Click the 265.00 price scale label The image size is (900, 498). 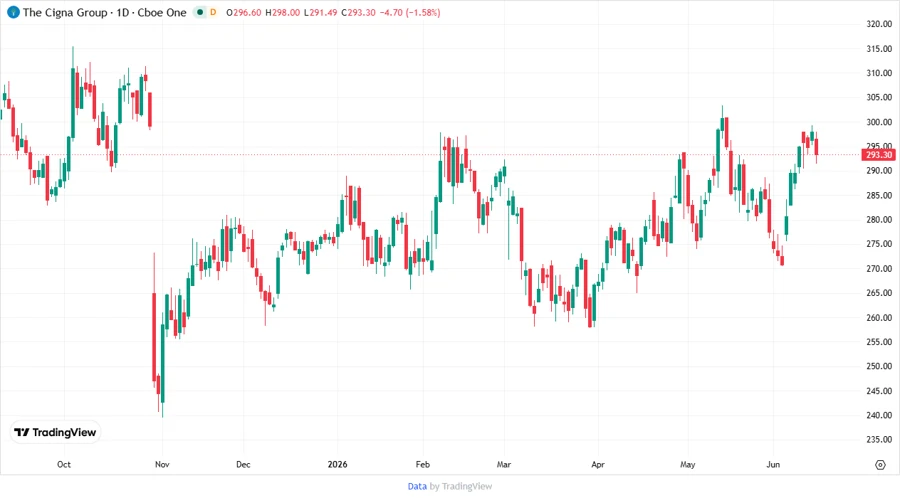click(879, 293)
